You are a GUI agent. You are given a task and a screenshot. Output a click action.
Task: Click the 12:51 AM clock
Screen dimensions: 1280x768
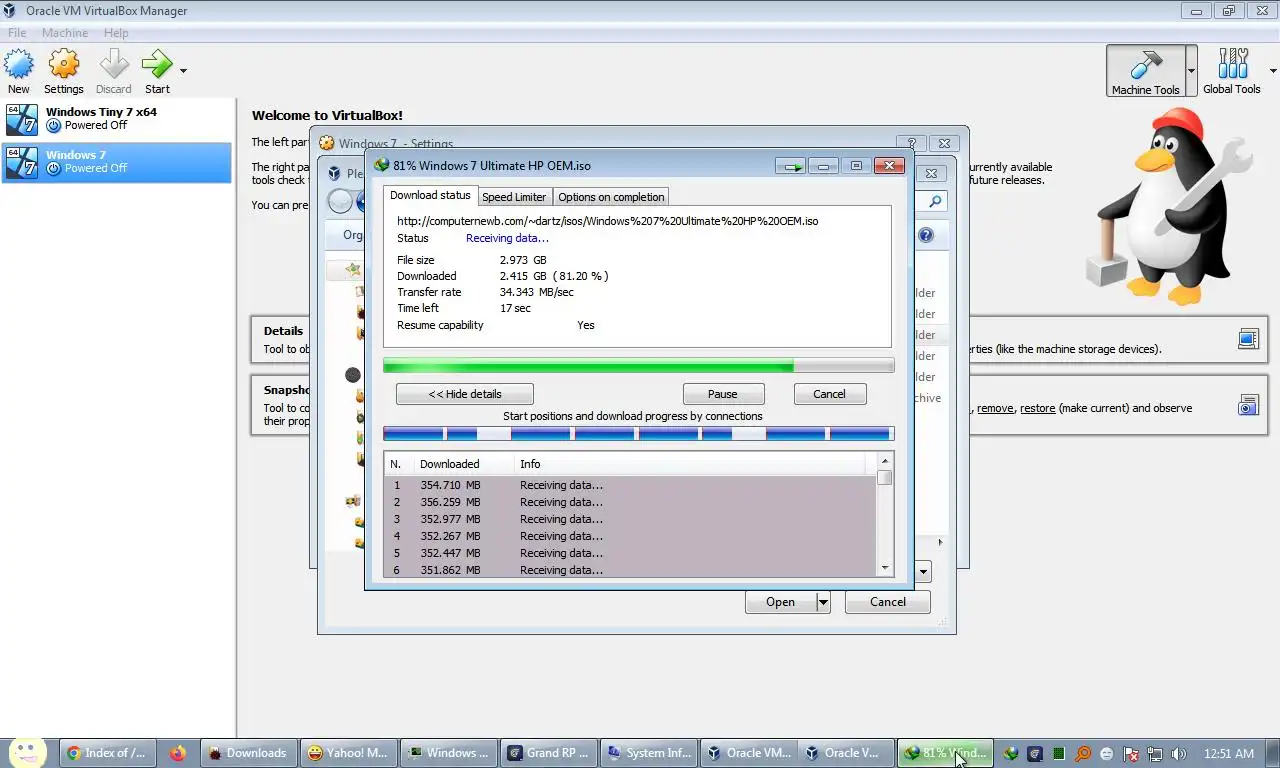click(1229, 754)
